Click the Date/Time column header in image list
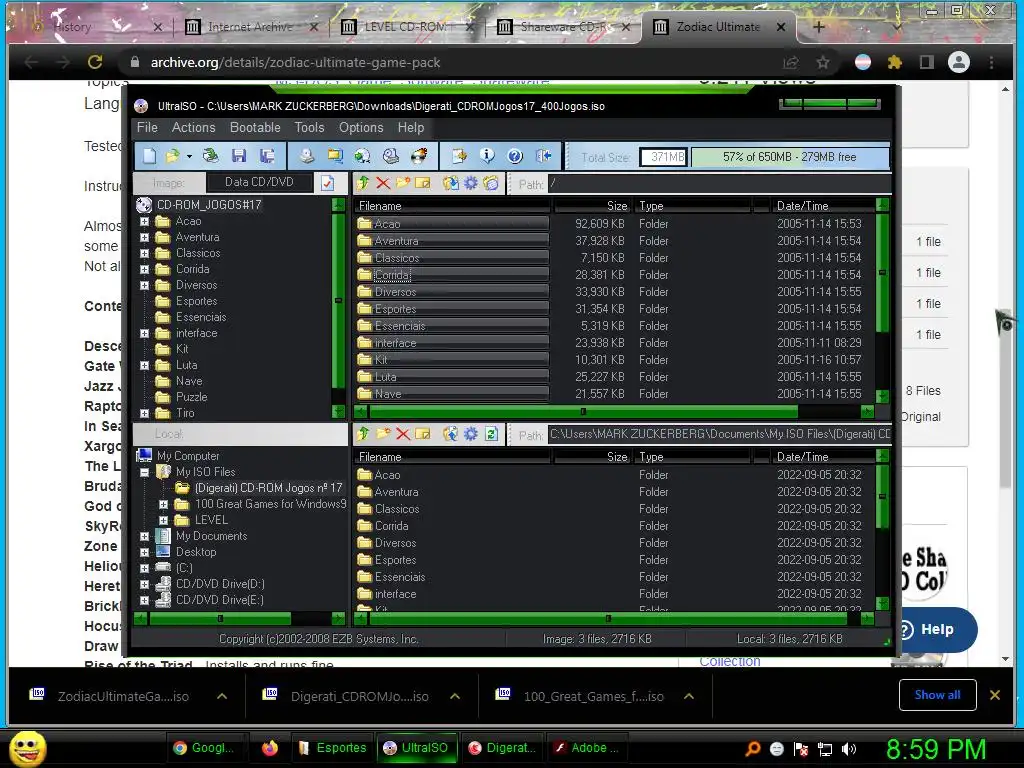This screenshot has height=768, width=1024. point(822,206)
